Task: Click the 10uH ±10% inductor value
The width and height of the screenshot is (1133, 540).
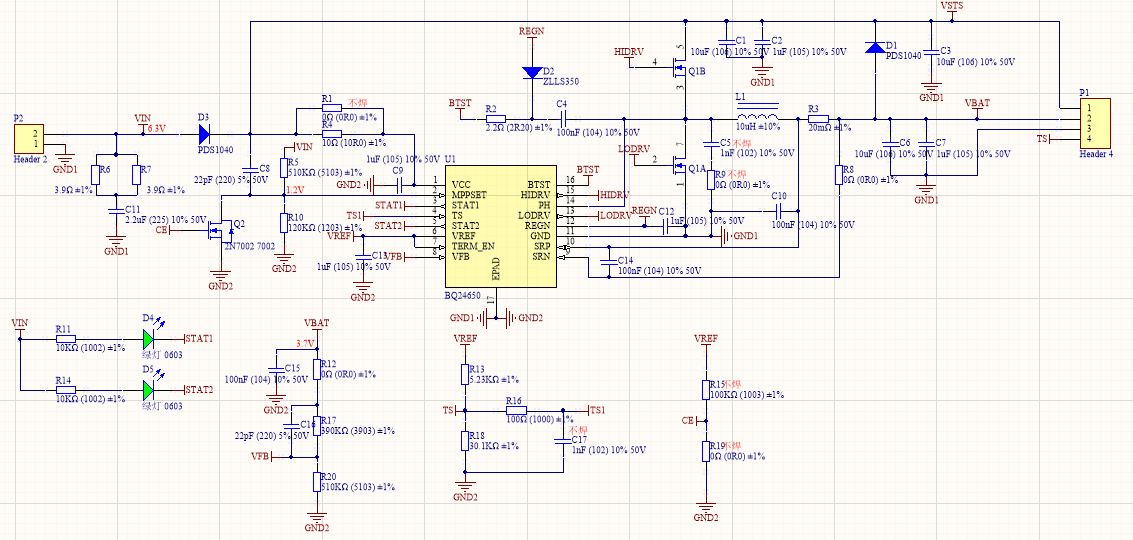Action: pyautogui.click(x=758, y=127)
